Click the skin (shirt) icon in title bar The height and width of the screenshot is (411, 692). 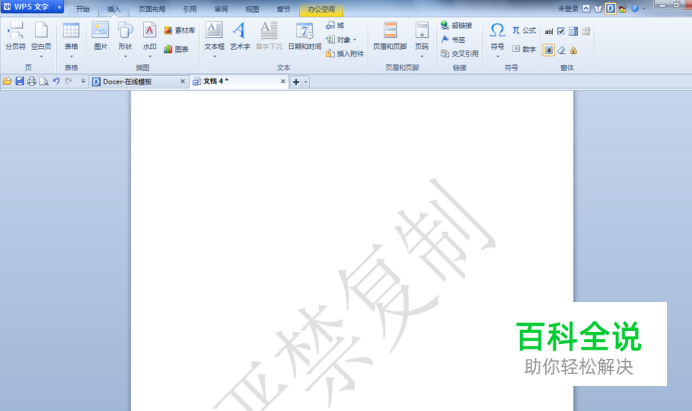tap(598, 8)
